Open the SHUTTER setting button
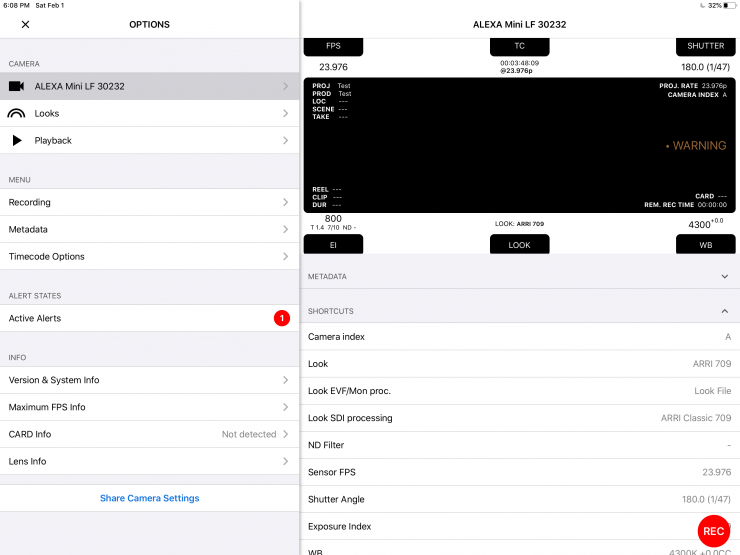The height and width of the screenshot is (555, 740). [705, 46]
